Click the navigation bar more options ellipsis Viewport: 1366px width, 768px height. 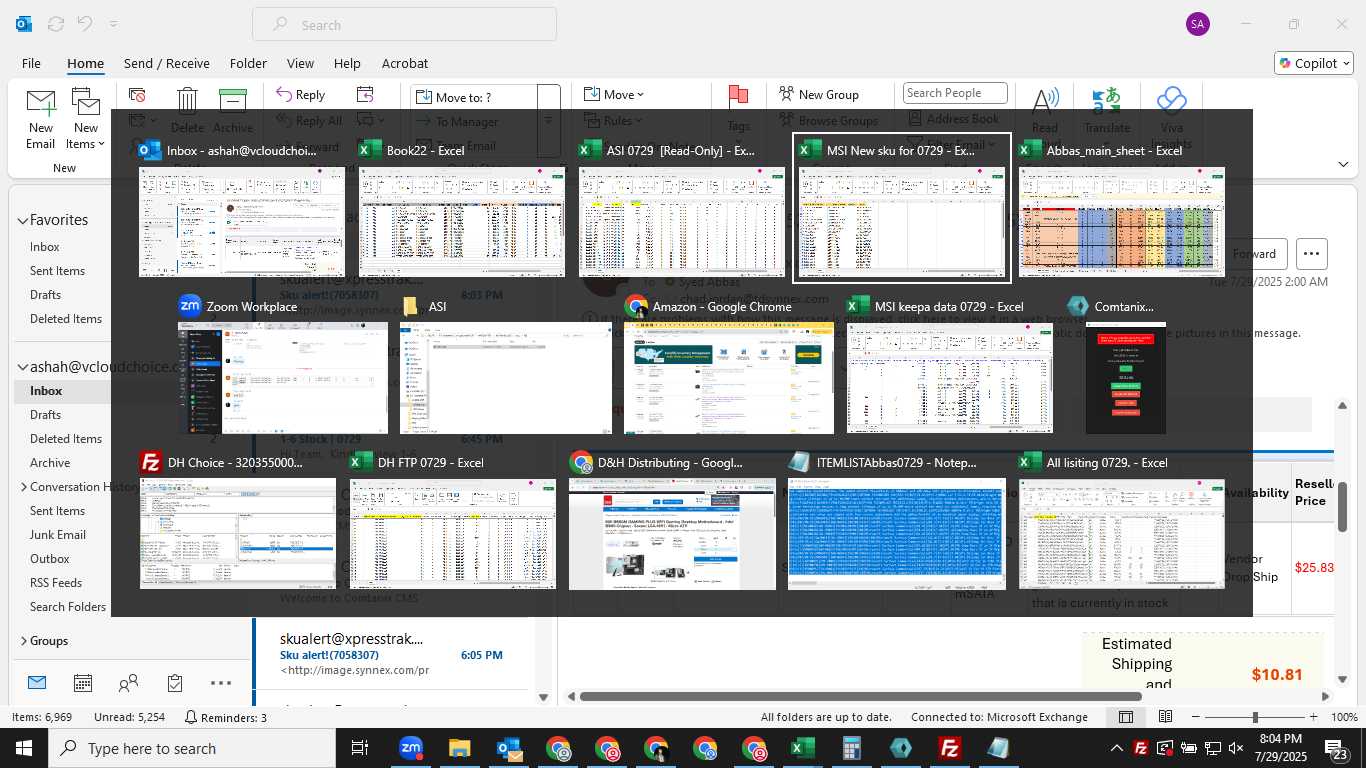coord(221,683)
